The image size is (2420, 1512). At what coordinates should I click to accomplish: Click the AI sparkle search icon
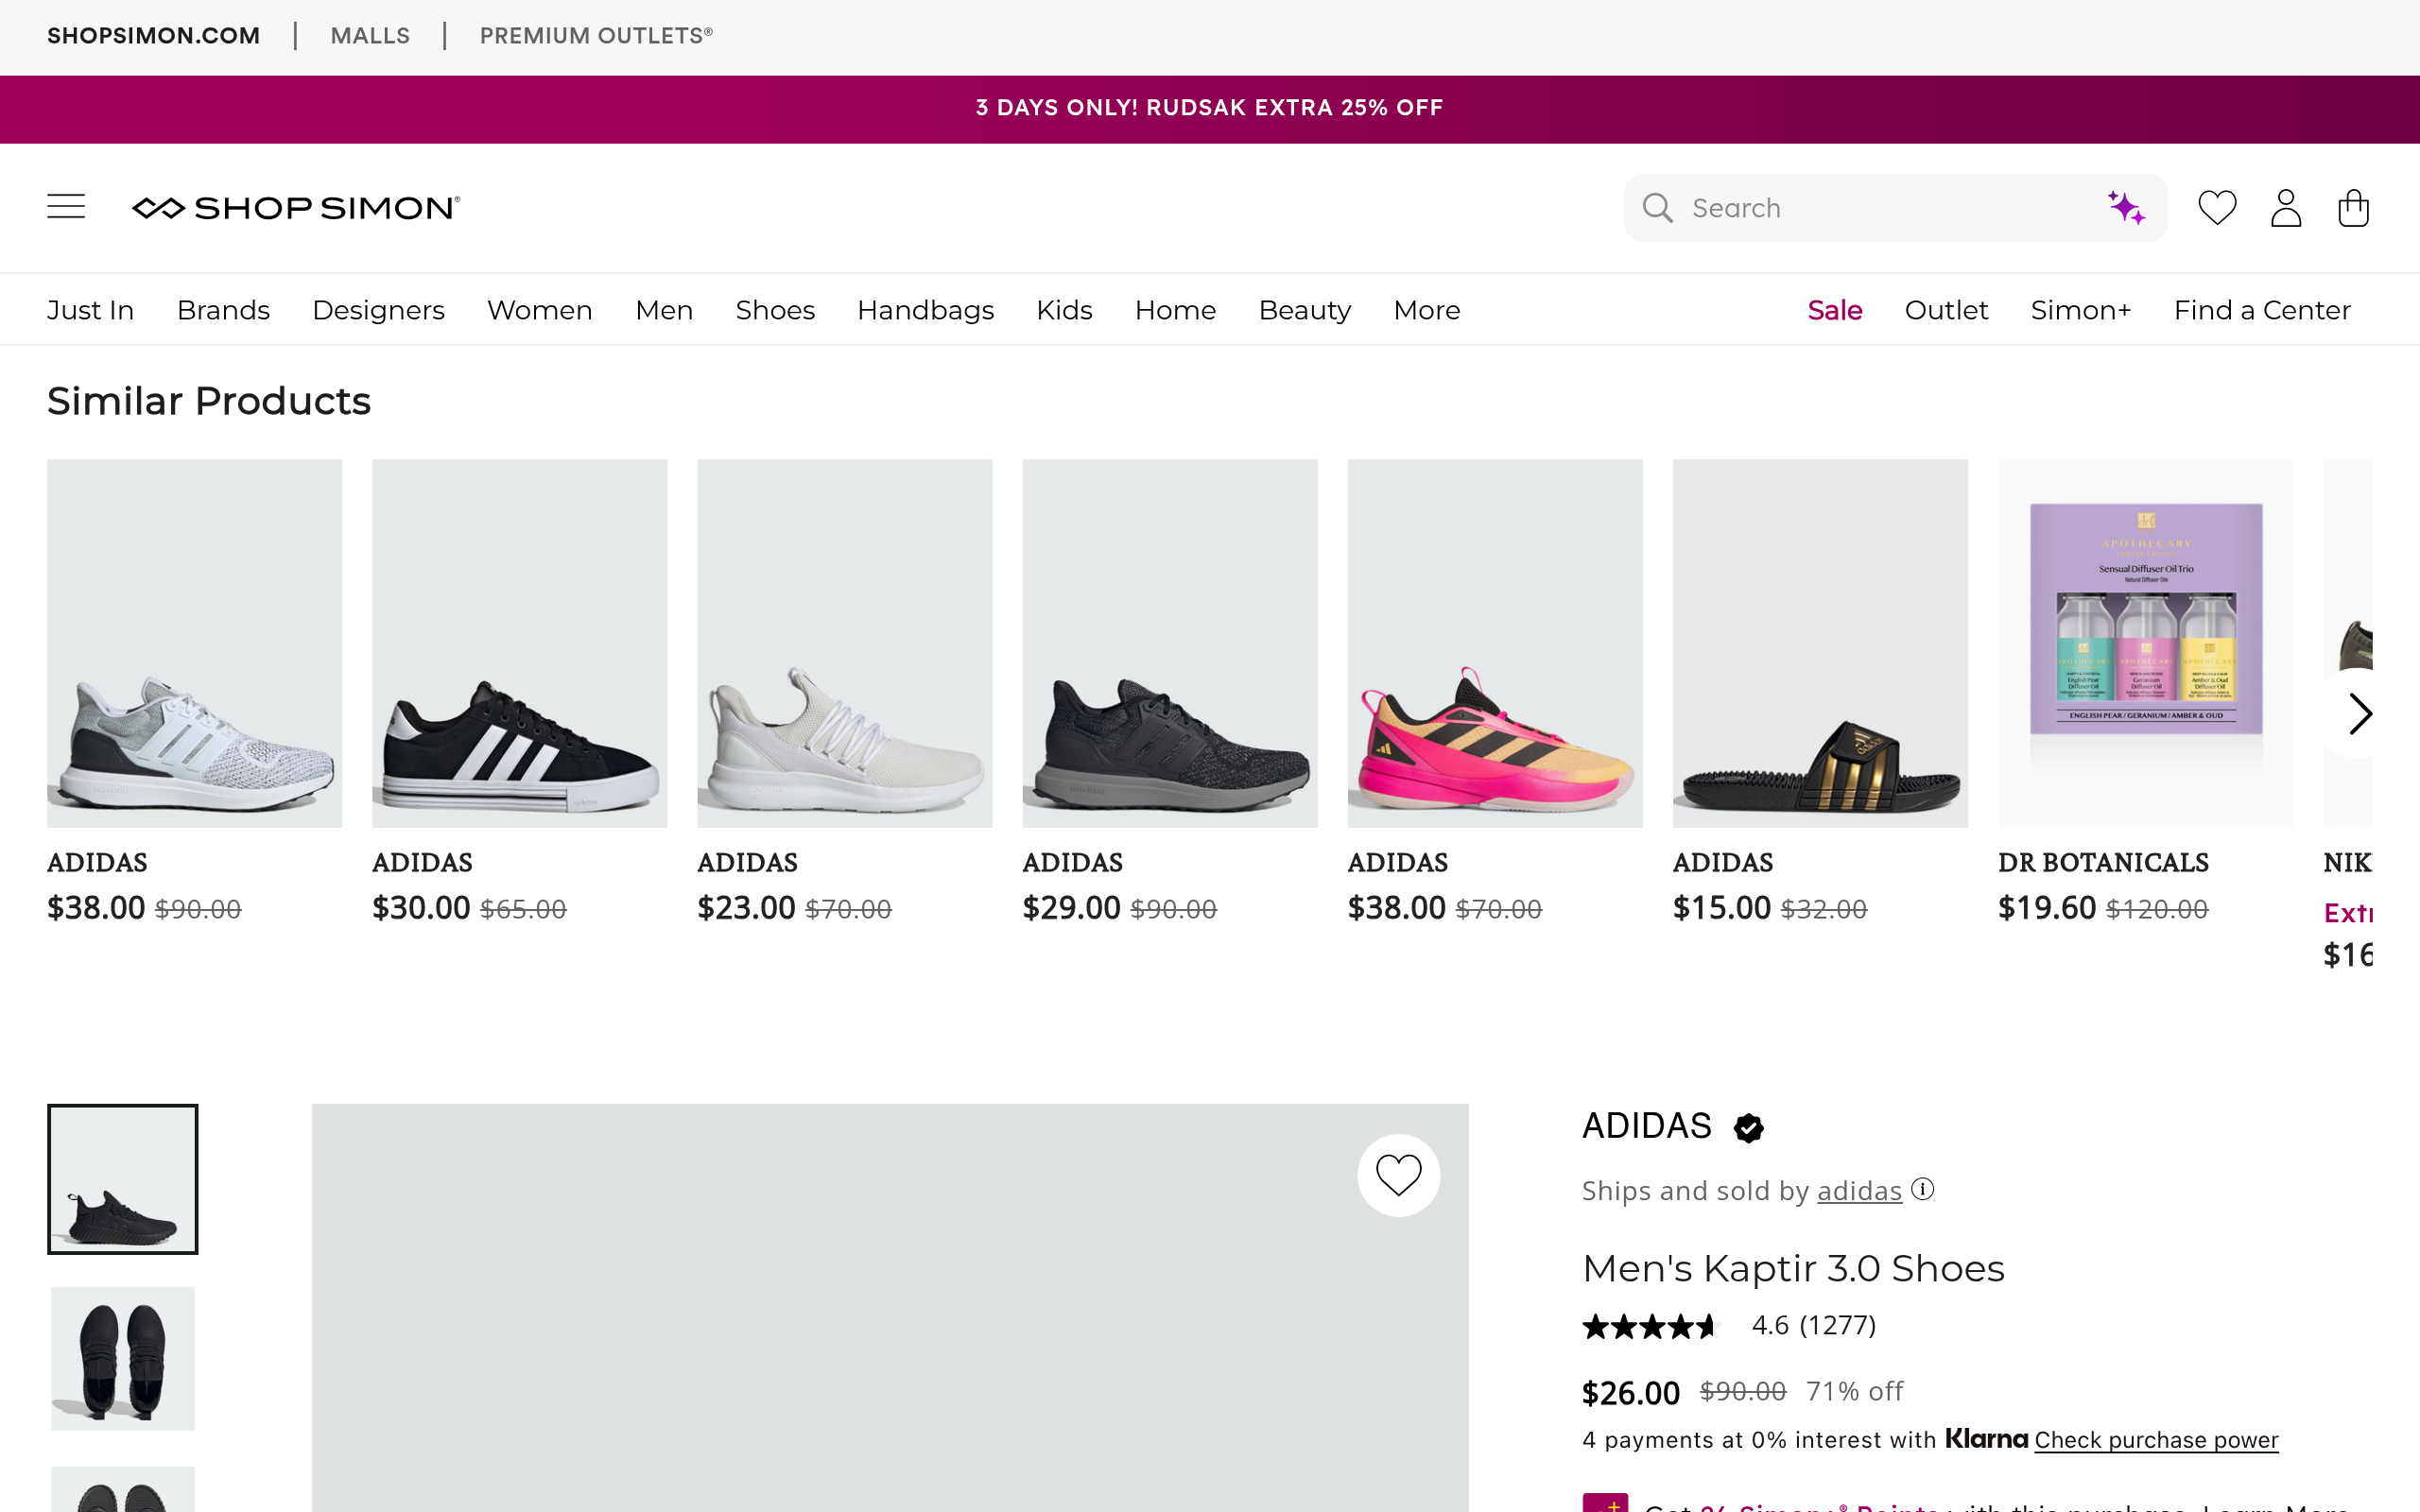2125,208
